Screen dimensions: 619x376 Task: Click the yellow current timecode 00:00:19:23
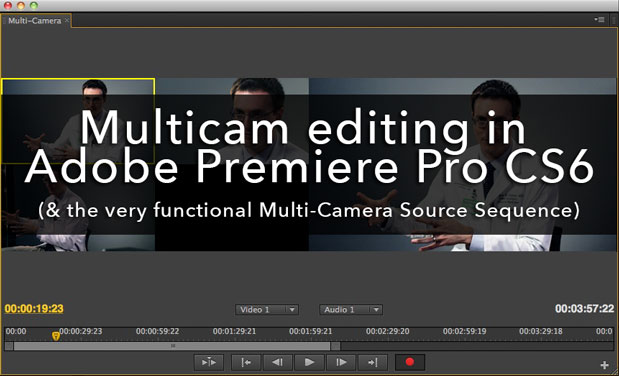[x=34, y=308]
